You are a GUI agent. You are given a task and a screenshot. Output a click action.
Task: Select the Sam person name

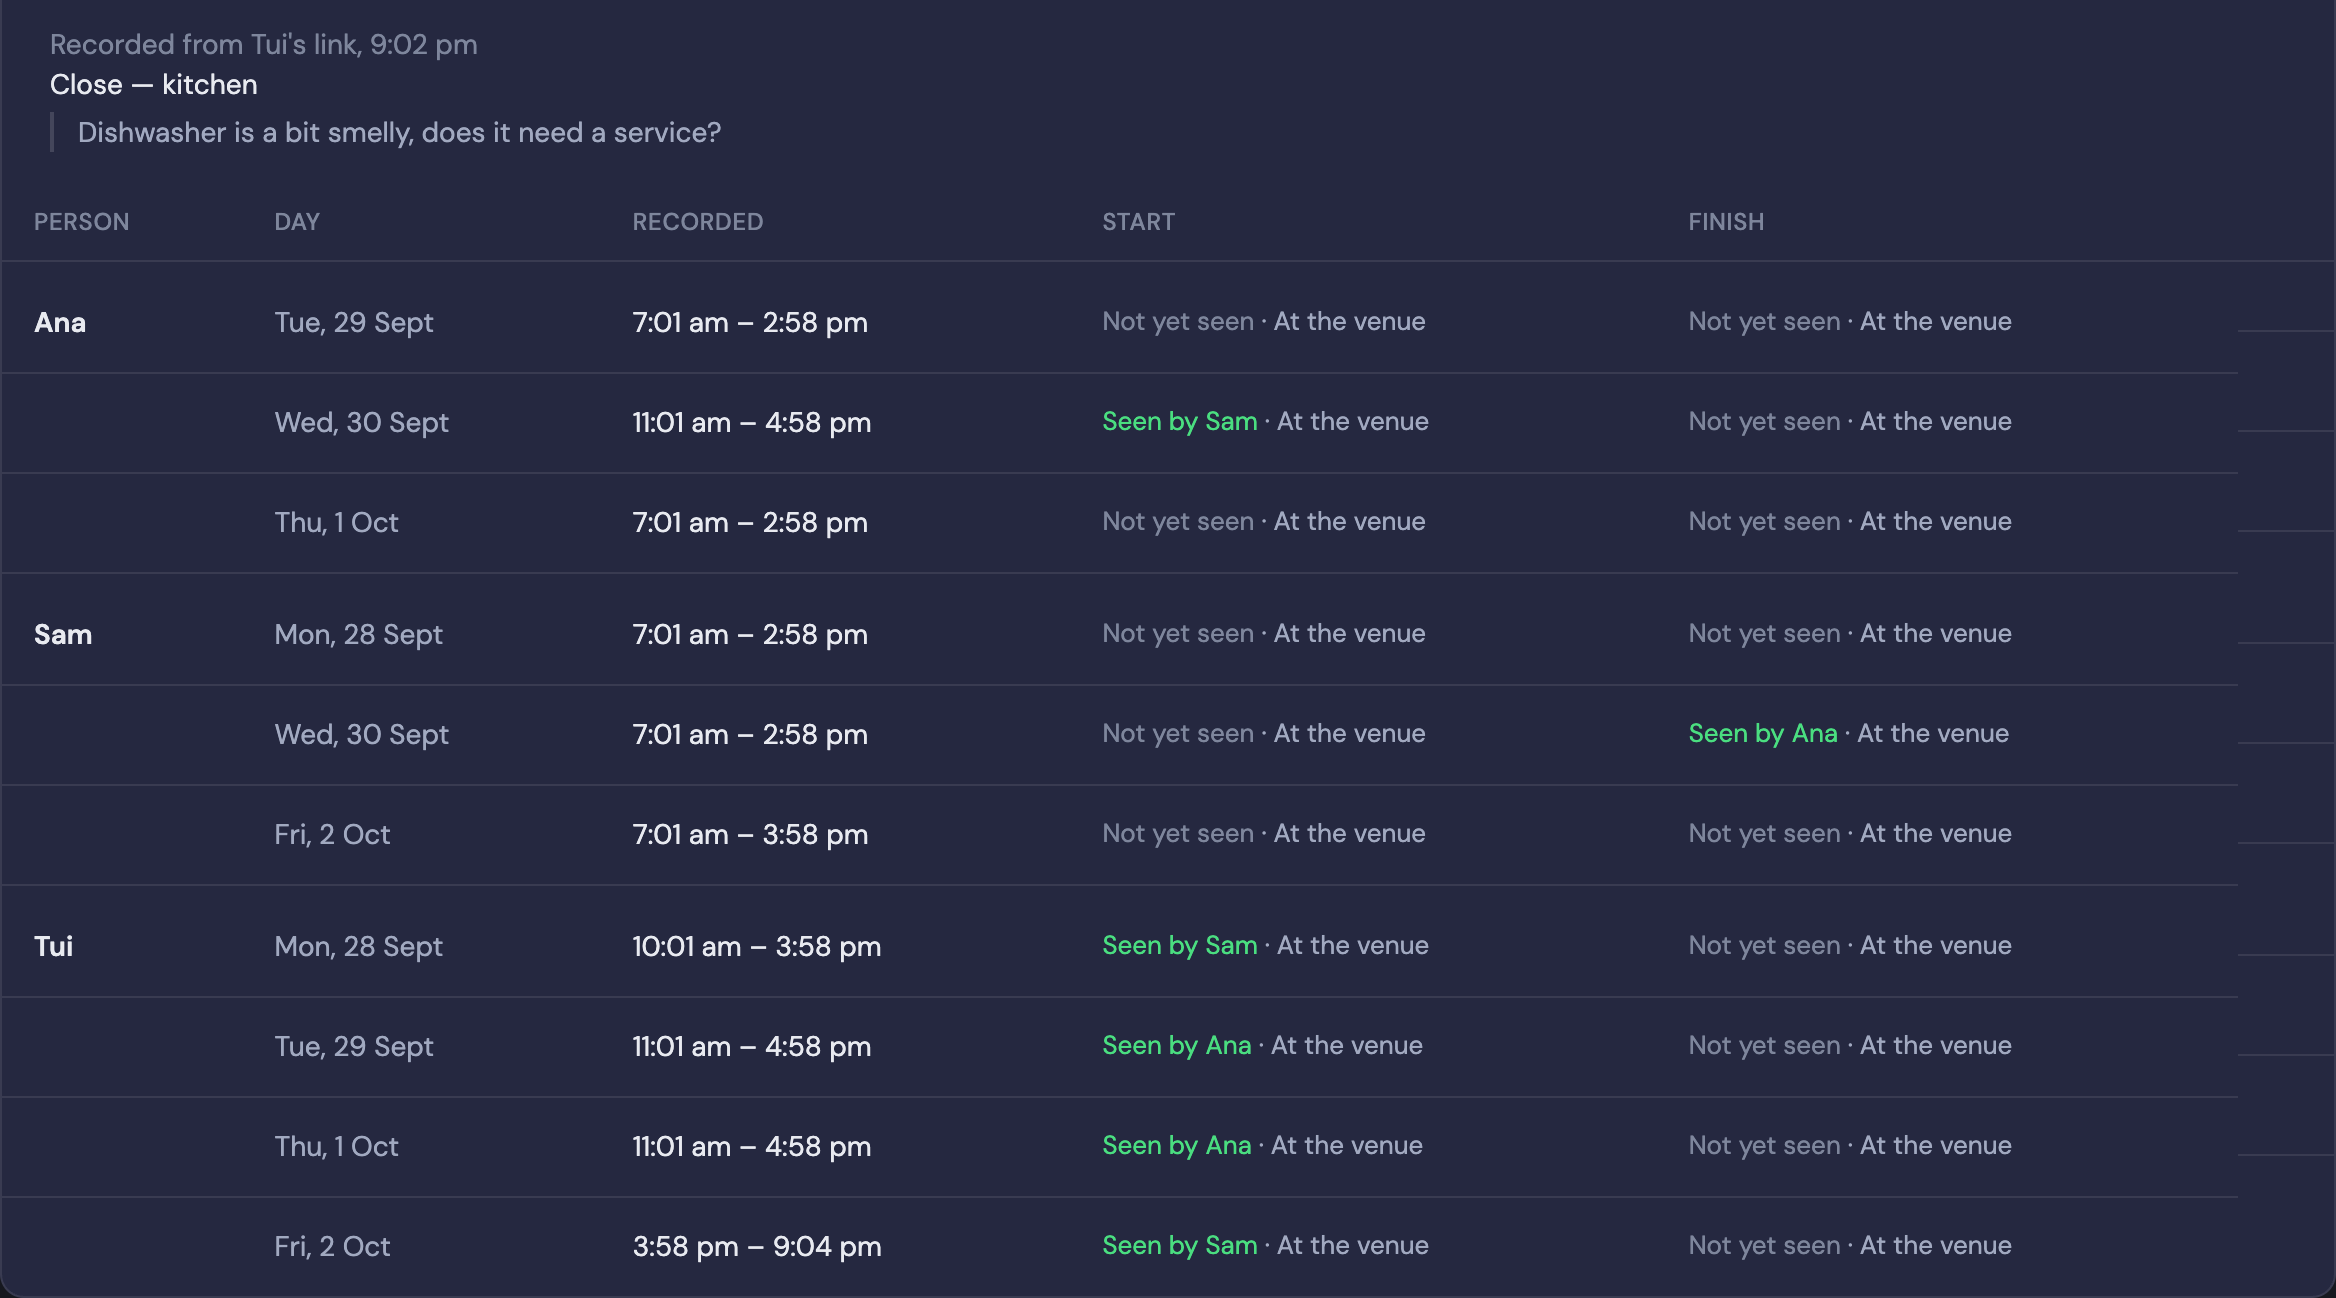click(x=63, y=635)
